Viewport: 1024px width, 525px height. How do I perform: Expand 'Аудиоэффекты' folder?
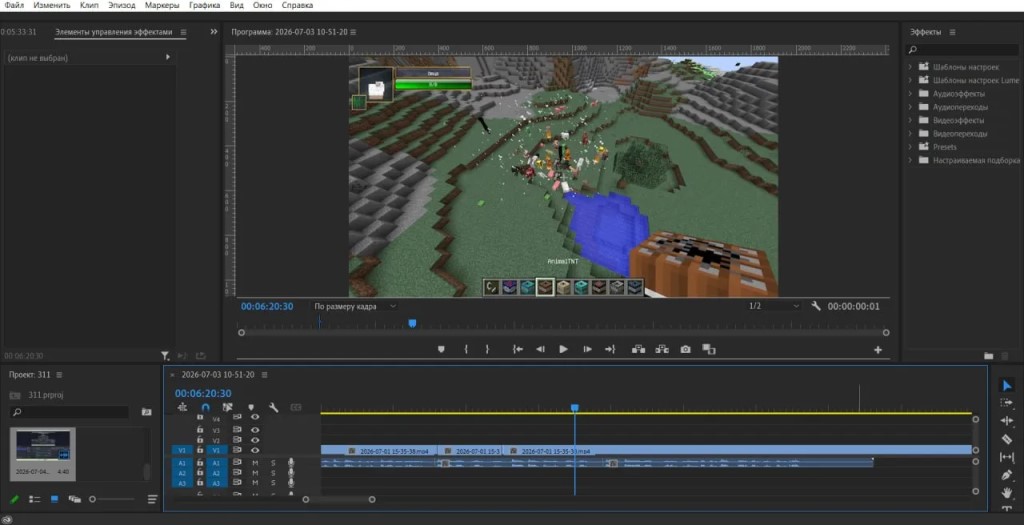pos(910,93)
